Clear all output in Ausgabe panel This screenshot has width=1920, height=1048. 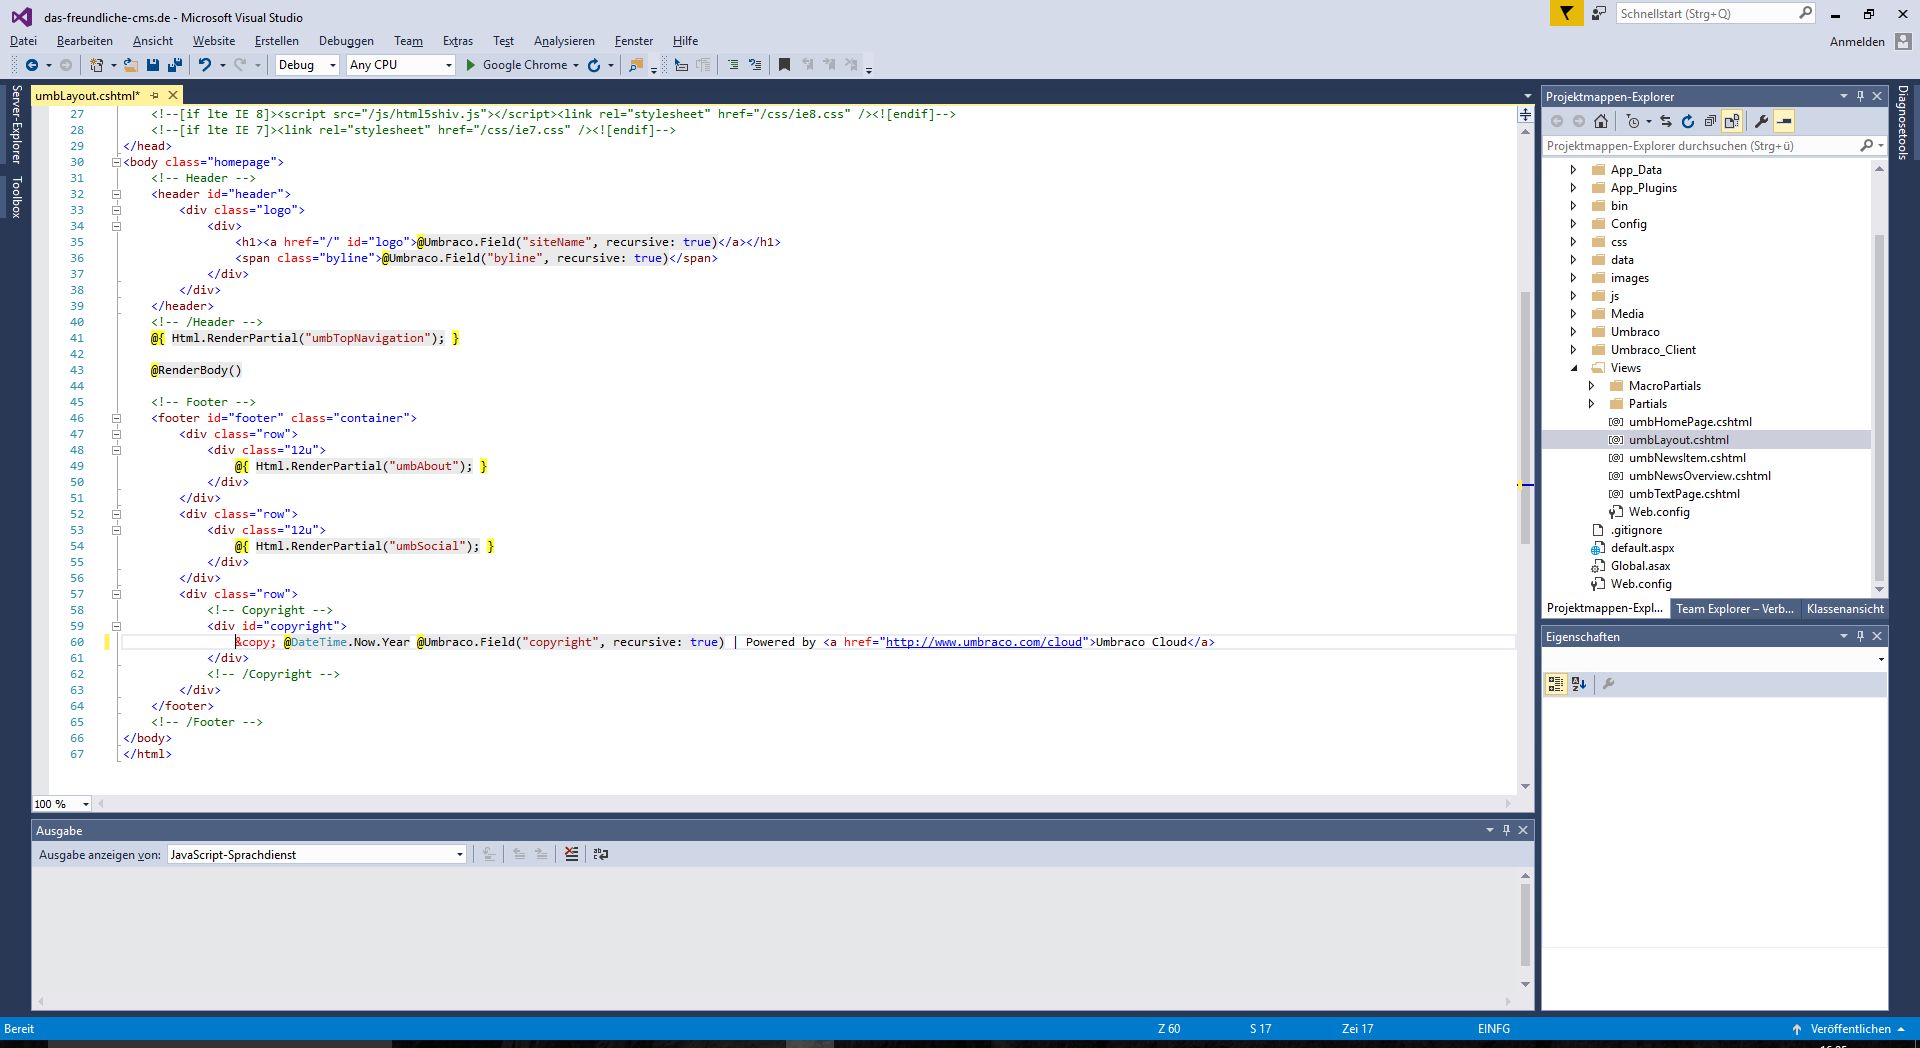[571, 854]
